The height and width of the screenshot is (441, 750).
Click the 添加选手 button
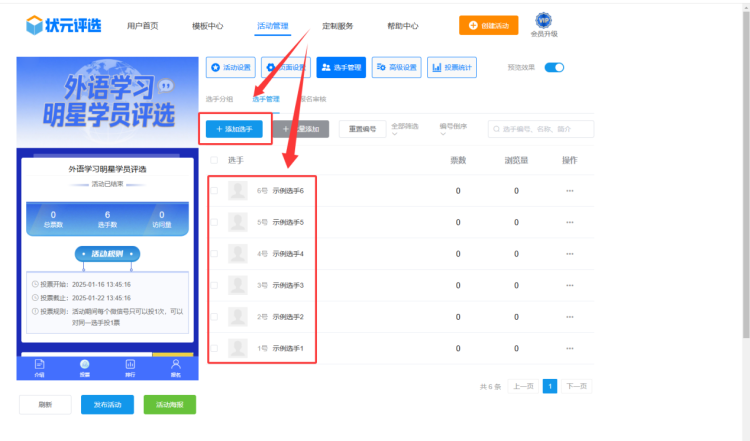pyautogui.click(x=239, y=129)
